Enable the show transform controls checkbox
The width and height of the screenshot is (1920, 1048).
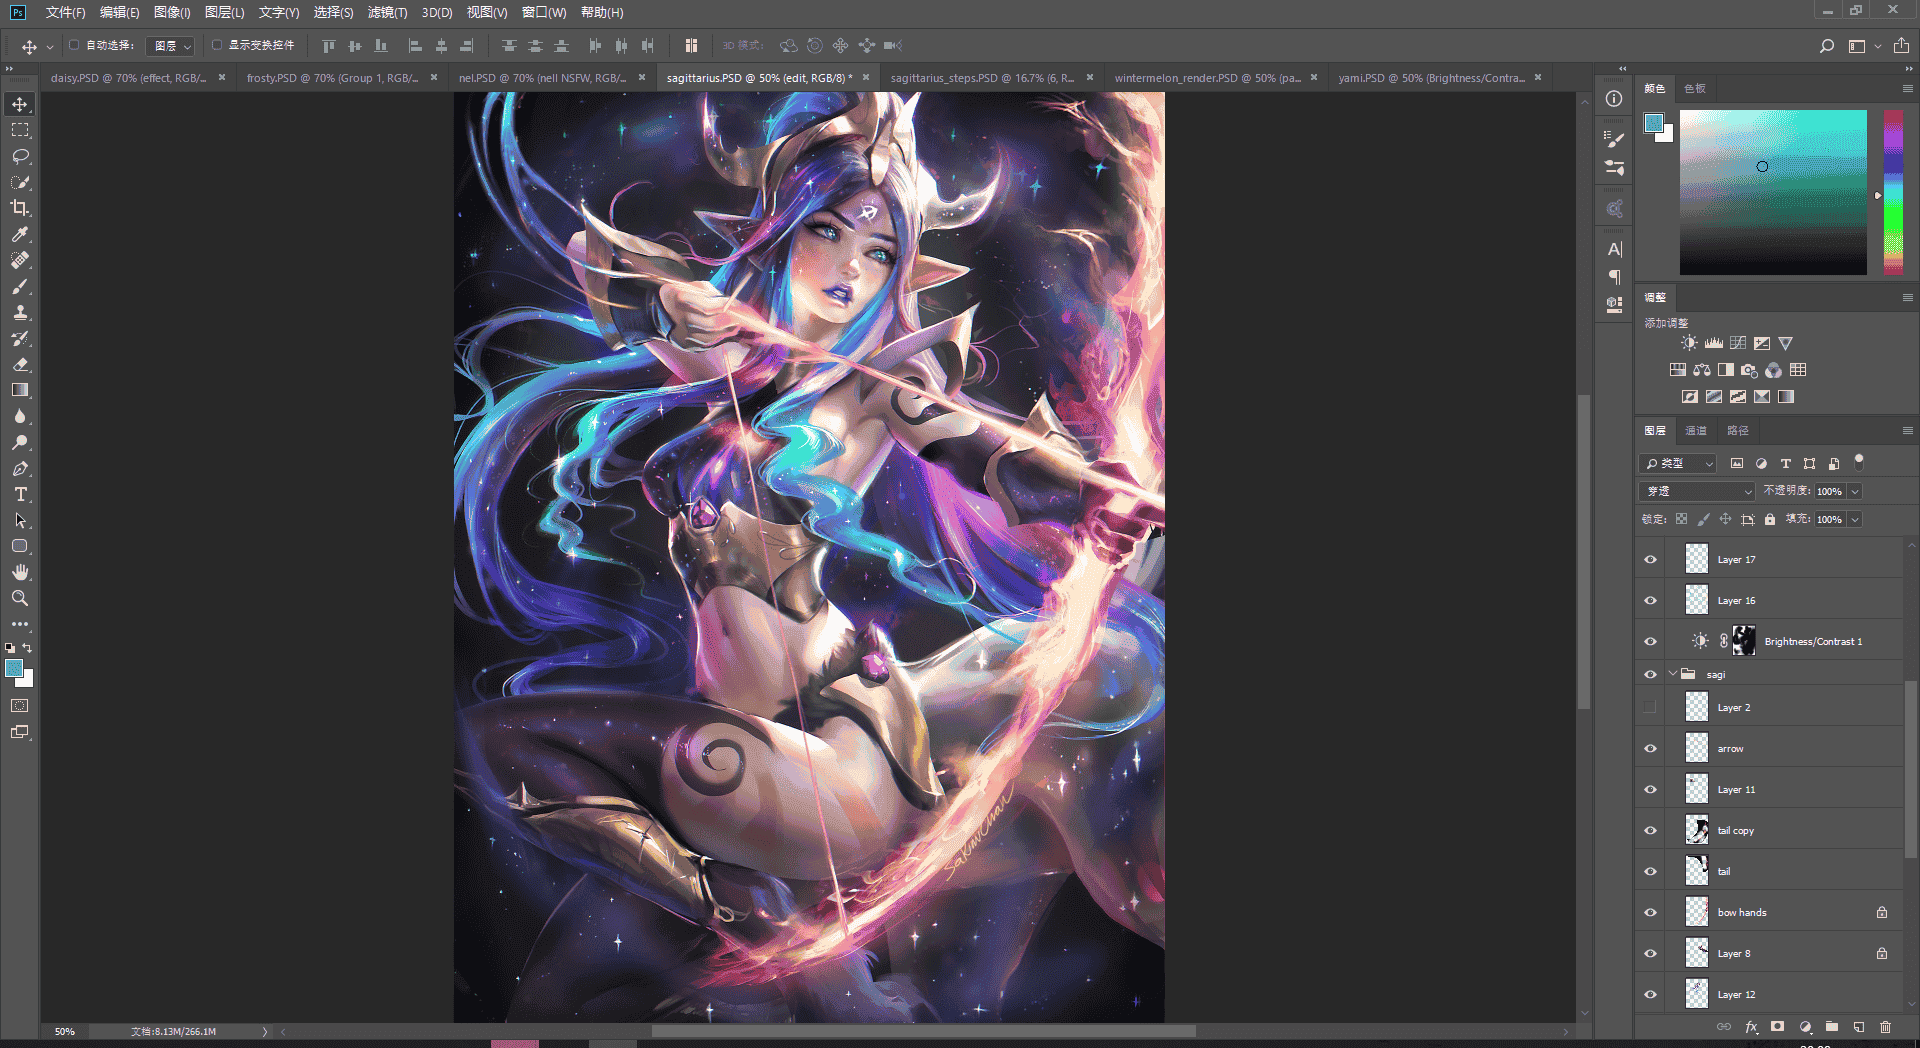tap(216, 45)
